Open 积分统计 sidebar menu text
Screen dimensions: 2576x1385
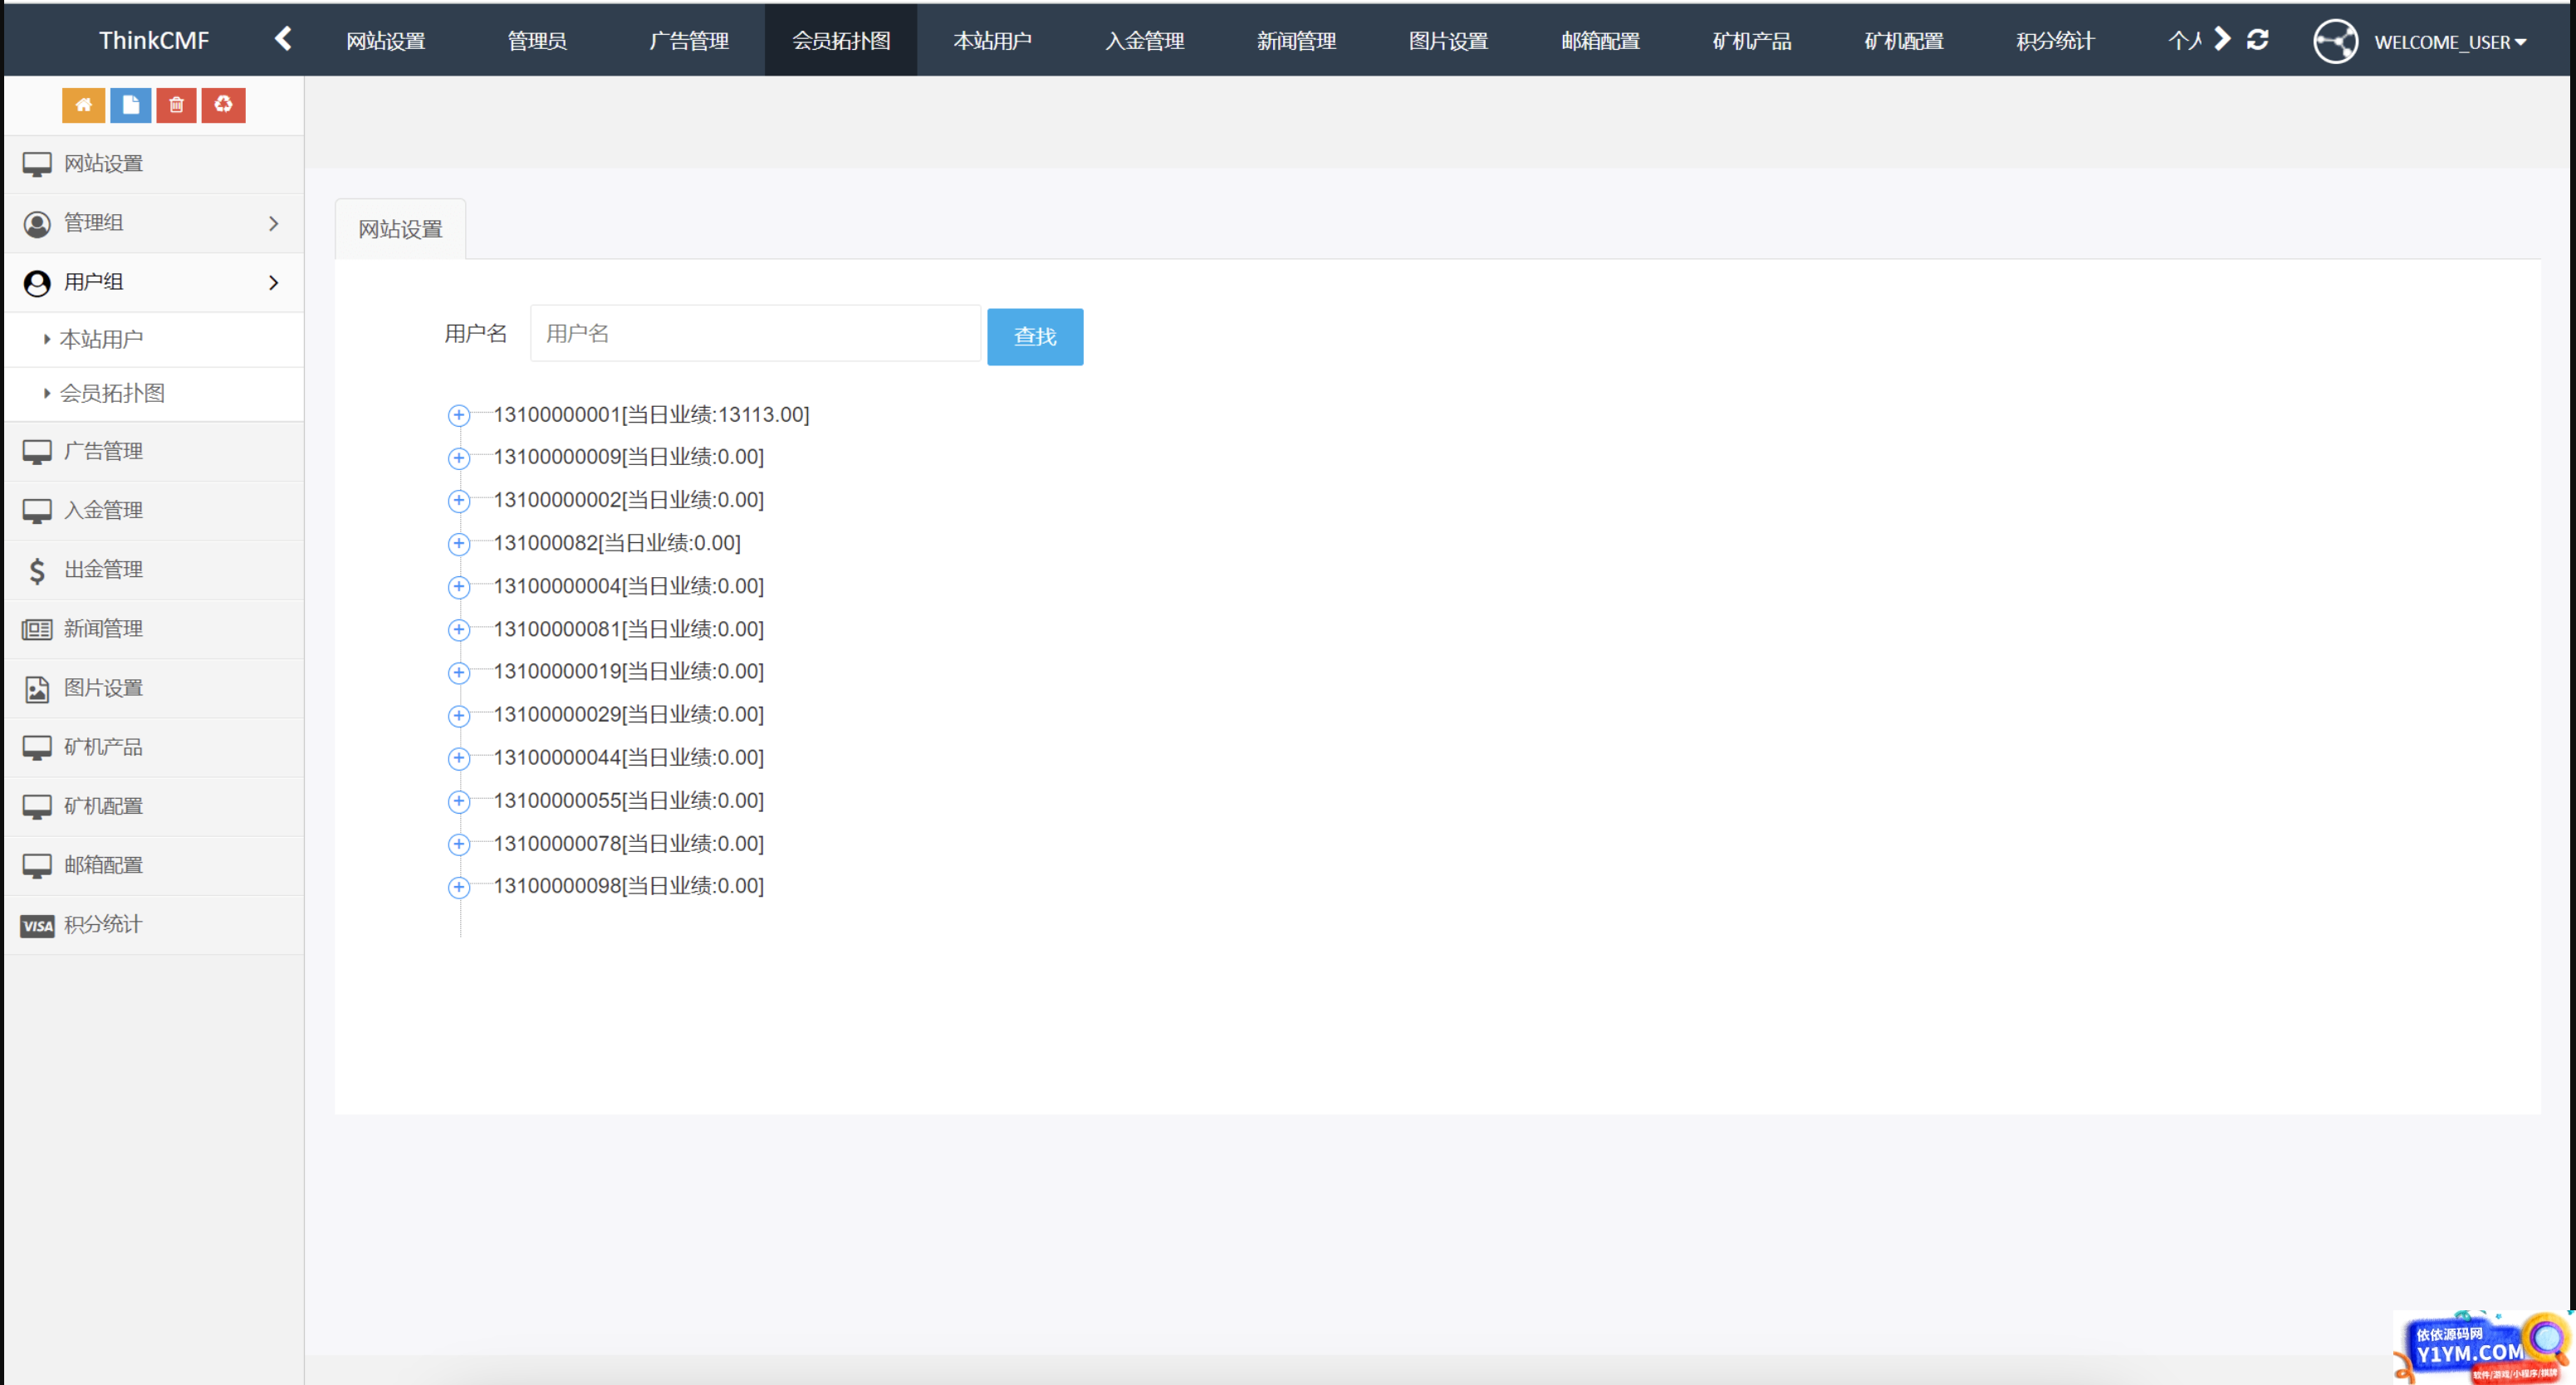[103, 925]
